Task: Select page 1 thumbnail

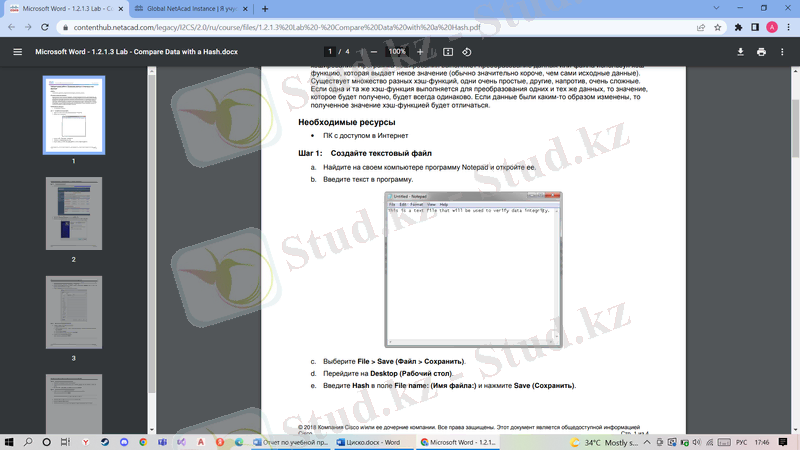Action: click(74, 115)
